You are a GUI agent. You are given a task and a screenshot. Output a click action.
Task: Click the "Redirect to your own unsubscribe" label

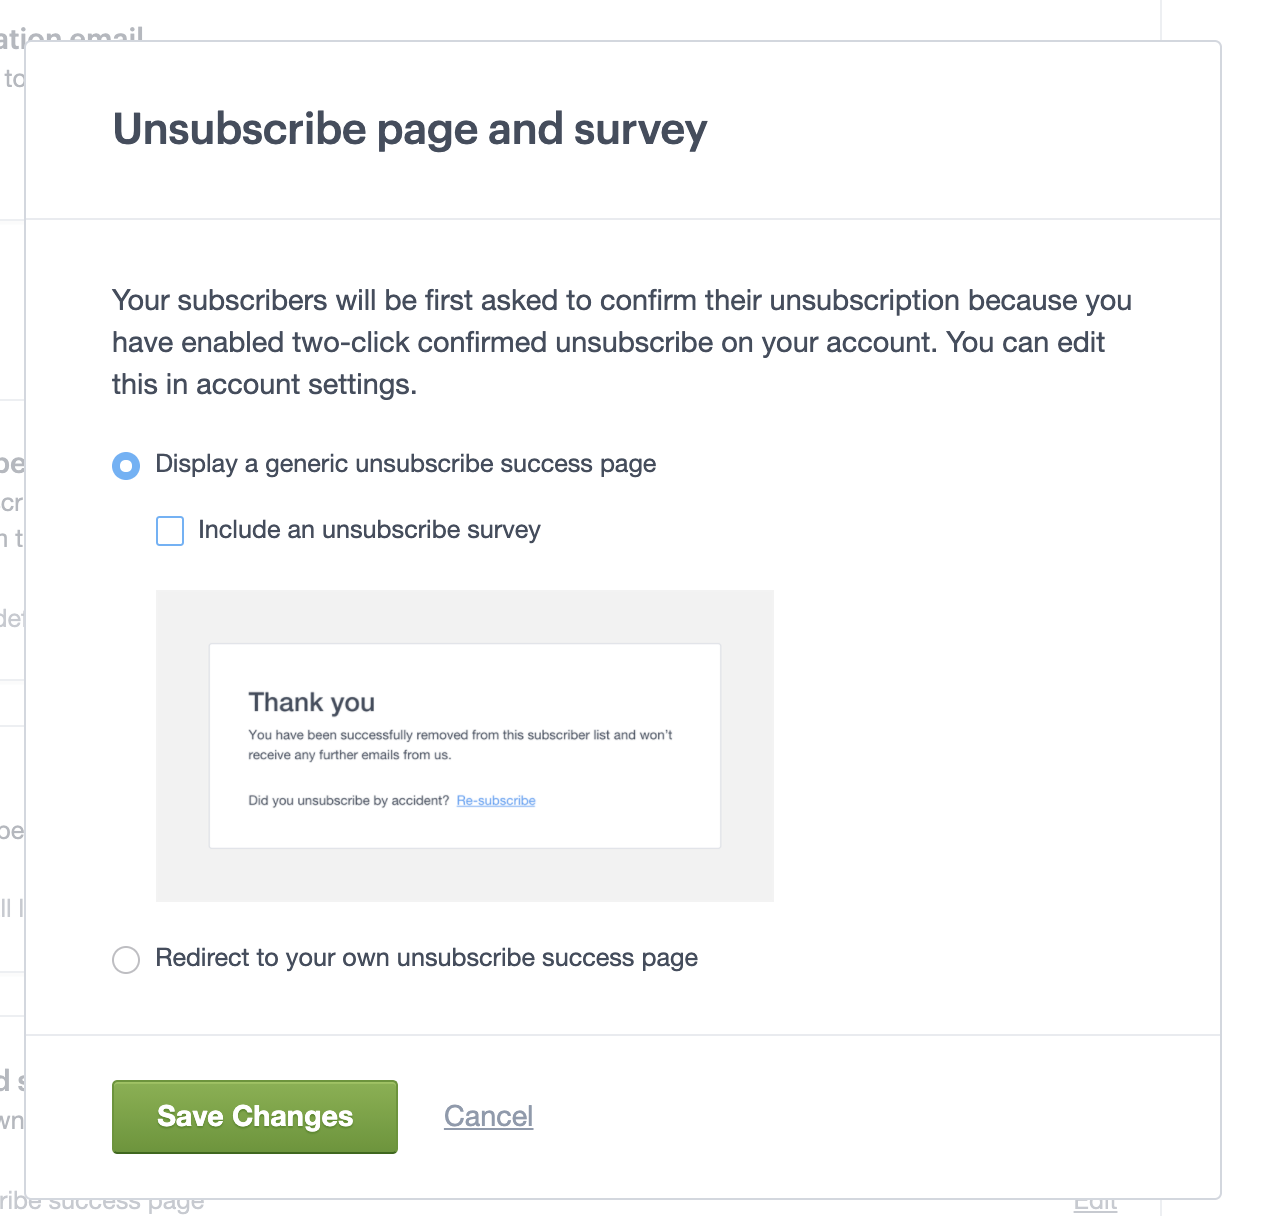pyautogui.click(x=426, y=958)
